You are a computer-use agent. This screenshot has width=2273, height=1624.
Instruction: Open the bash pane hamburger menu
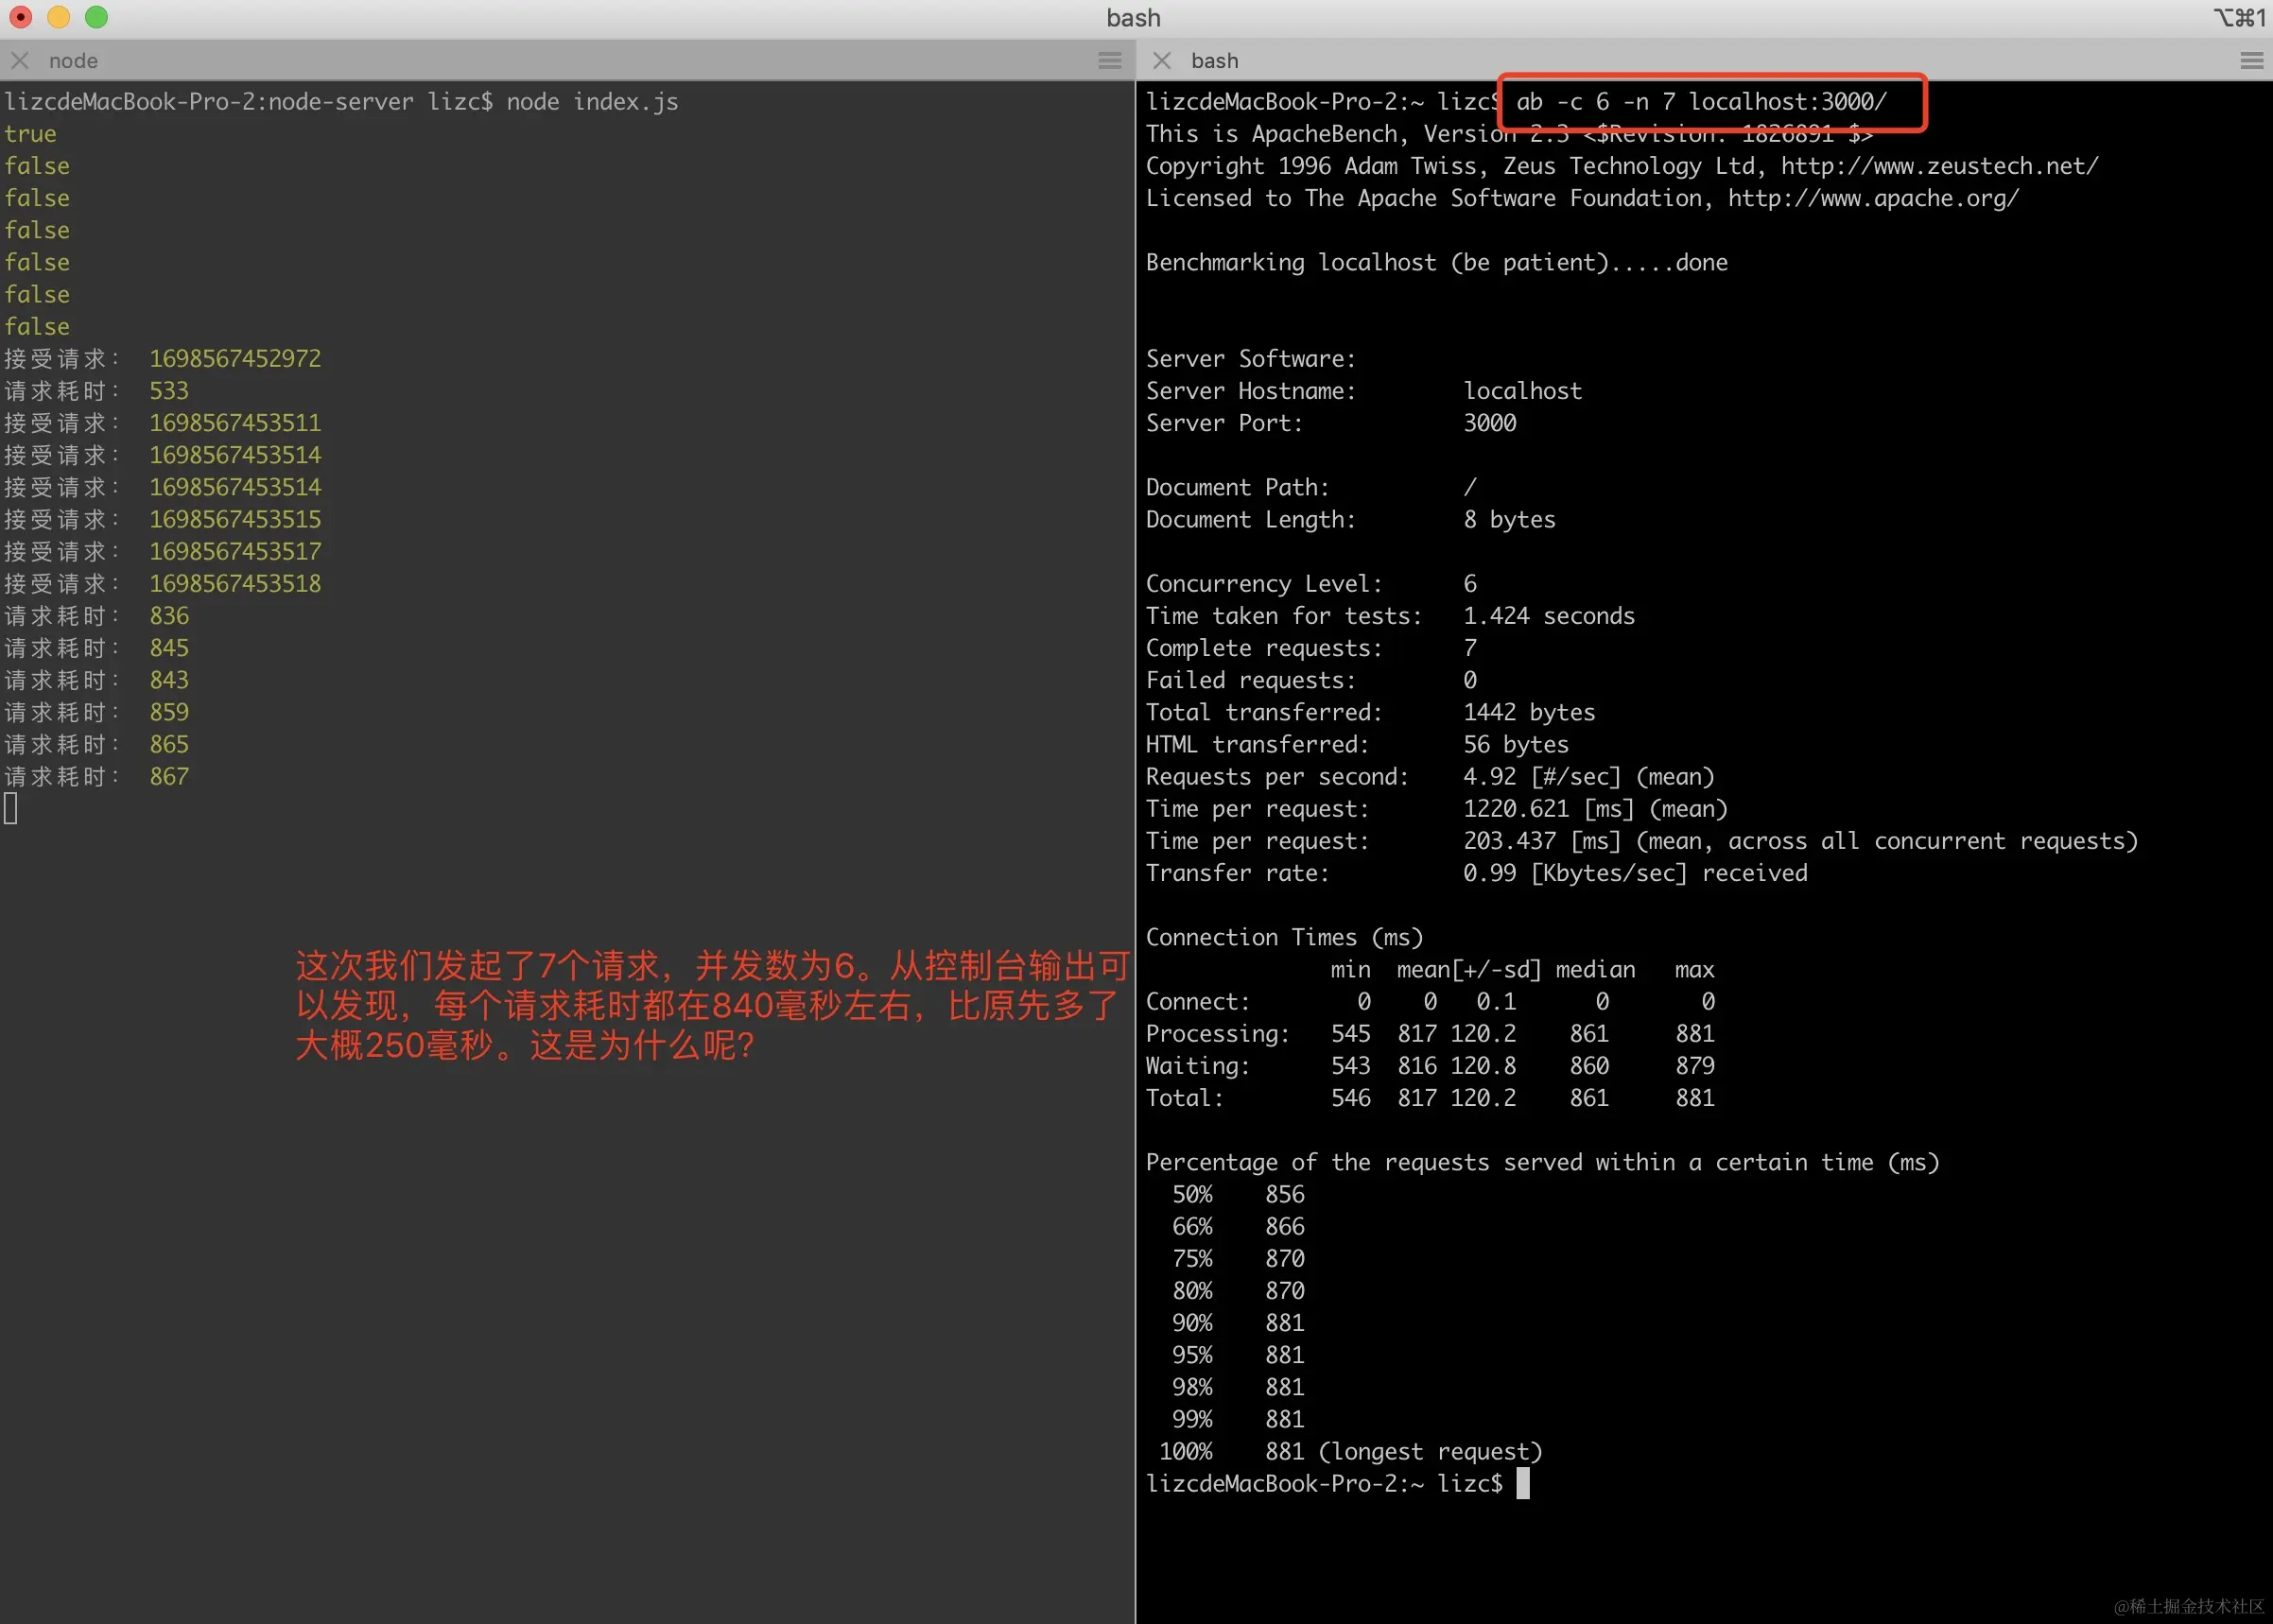click(x=2251, y=60)
